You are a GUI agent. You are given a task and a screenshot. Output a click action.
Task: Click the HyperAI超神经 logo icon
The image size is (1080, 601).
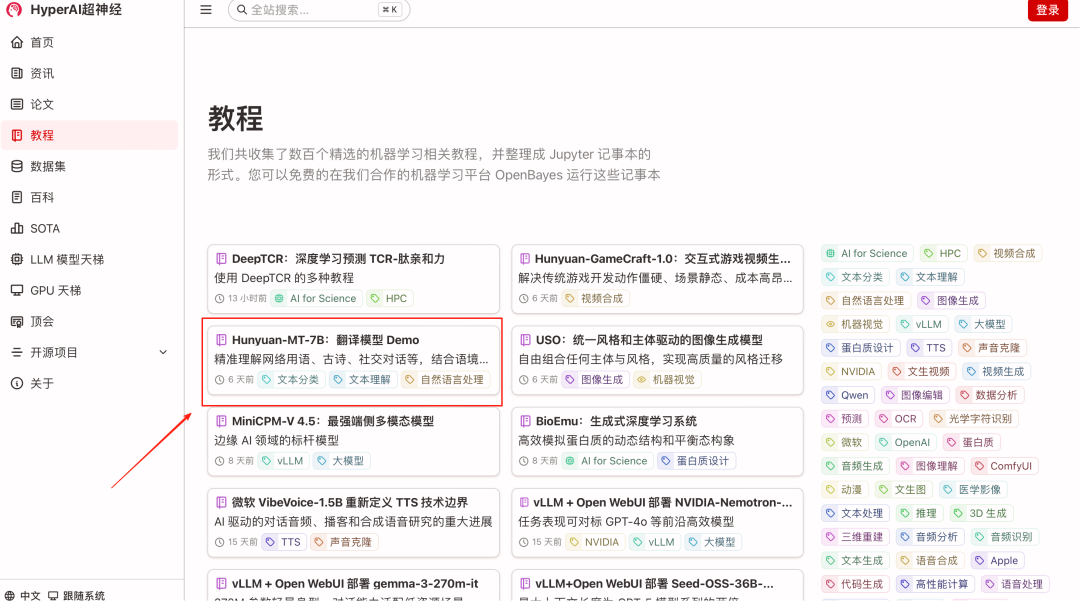click(x=14, y=10)
